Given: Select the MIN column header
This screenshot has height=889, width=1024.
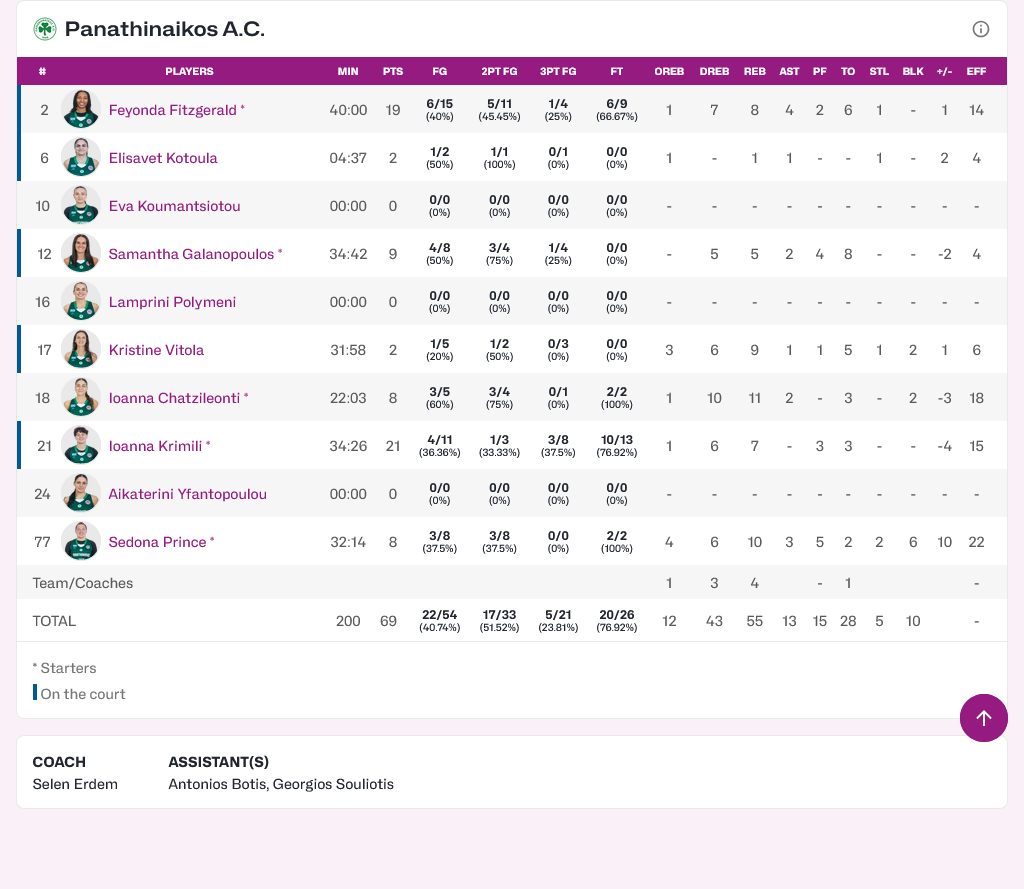Looking at the screenshot, I should [x=348, y=72].
